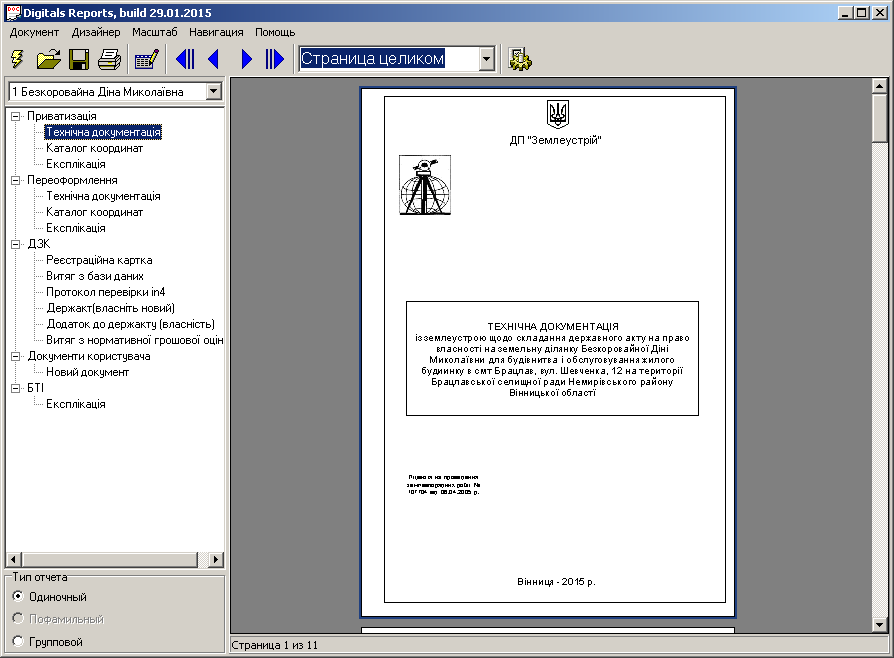Screen dimensions: 894x658
Task: Select Каталог координат under Переоформлення
Action: (x=95, y=212)
